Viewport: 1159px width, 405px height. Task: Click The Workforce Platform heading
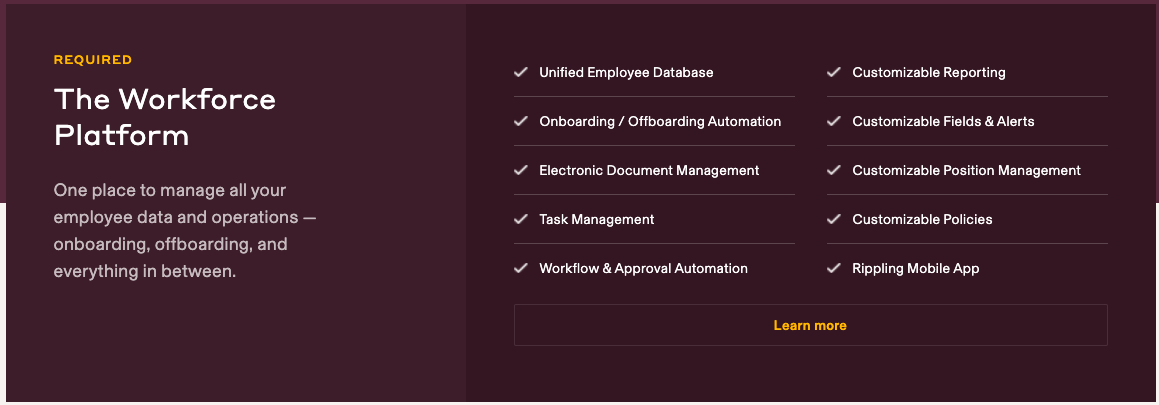coord(165,116)
